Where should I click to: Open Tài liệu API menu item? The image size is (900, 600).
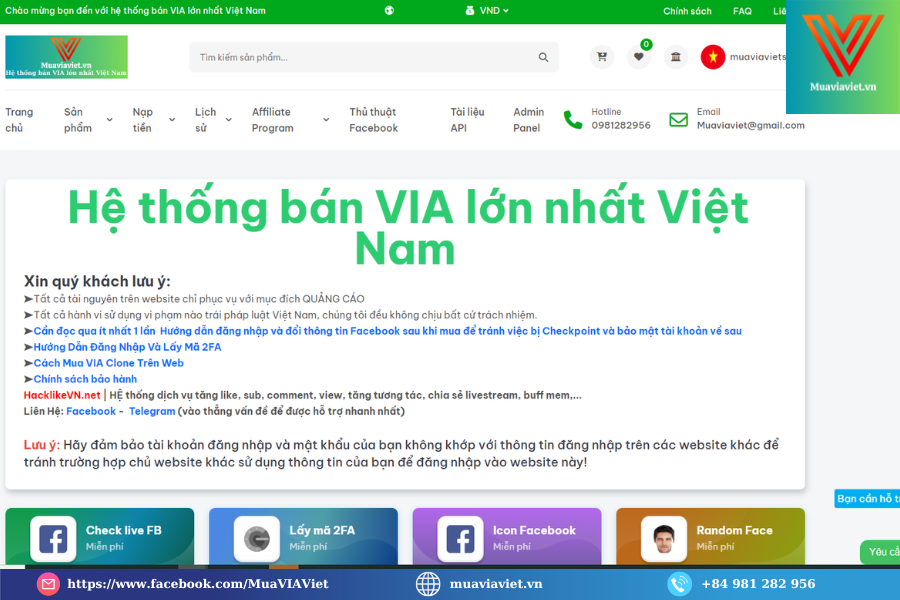(x=467, y=119)
